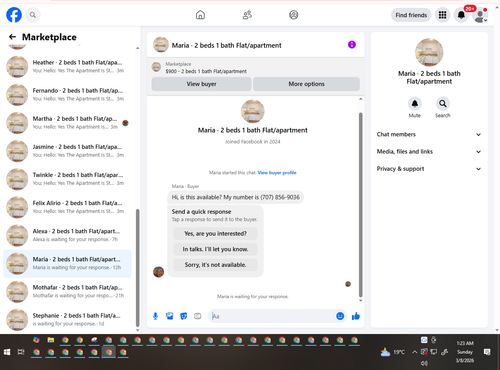Choose a sticker icon

click(184, 316)
